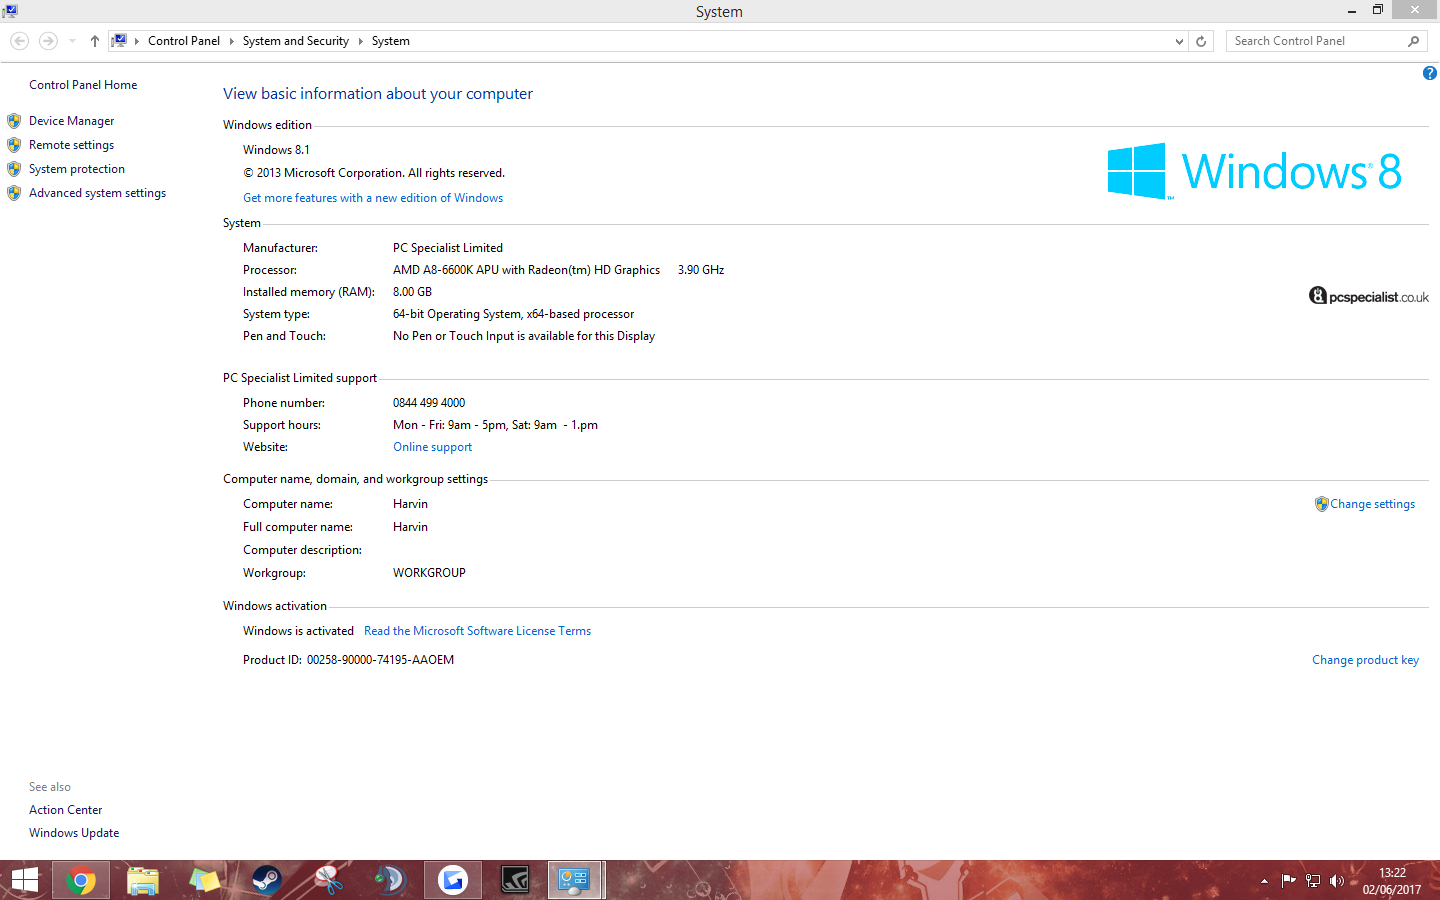The image size is (1440, 900).
Task: Open Advanced system settings
Action: pyautogui.click(x=97, y=193)
